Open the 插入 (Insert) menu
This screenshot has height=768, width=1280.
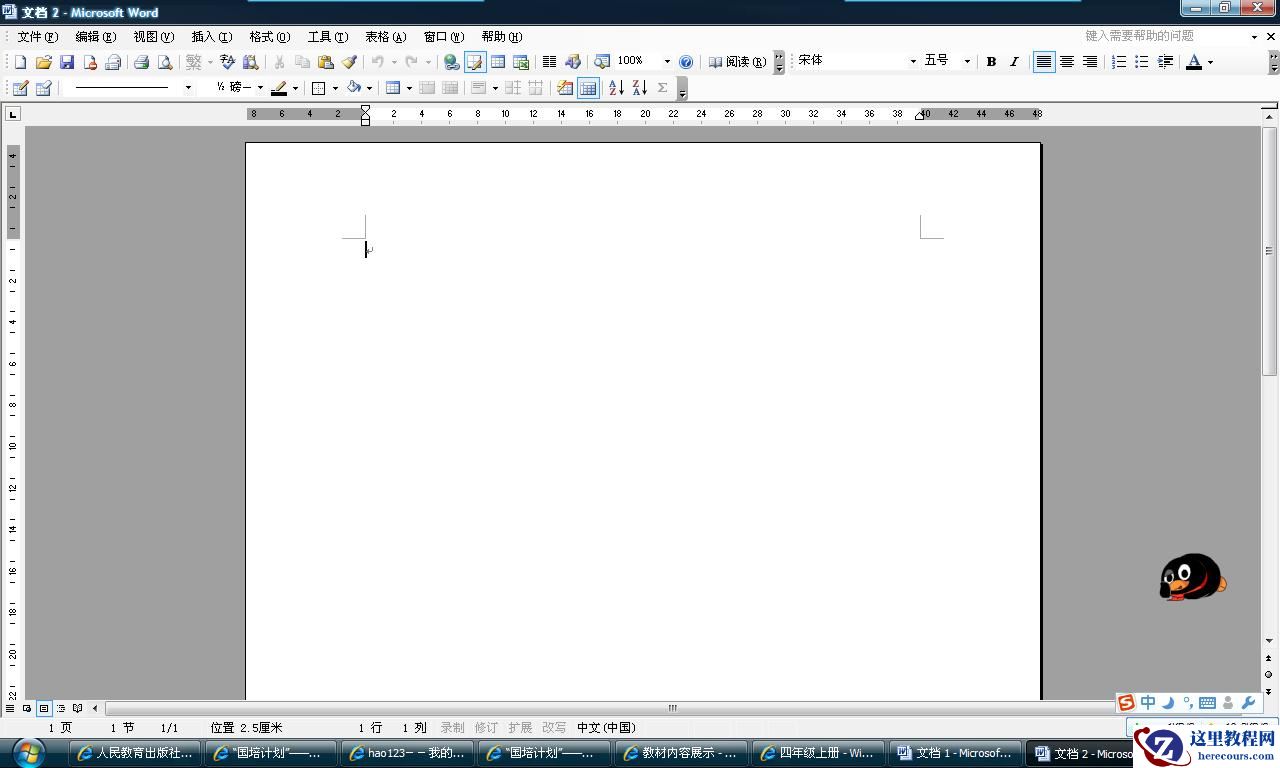point(211,37)
